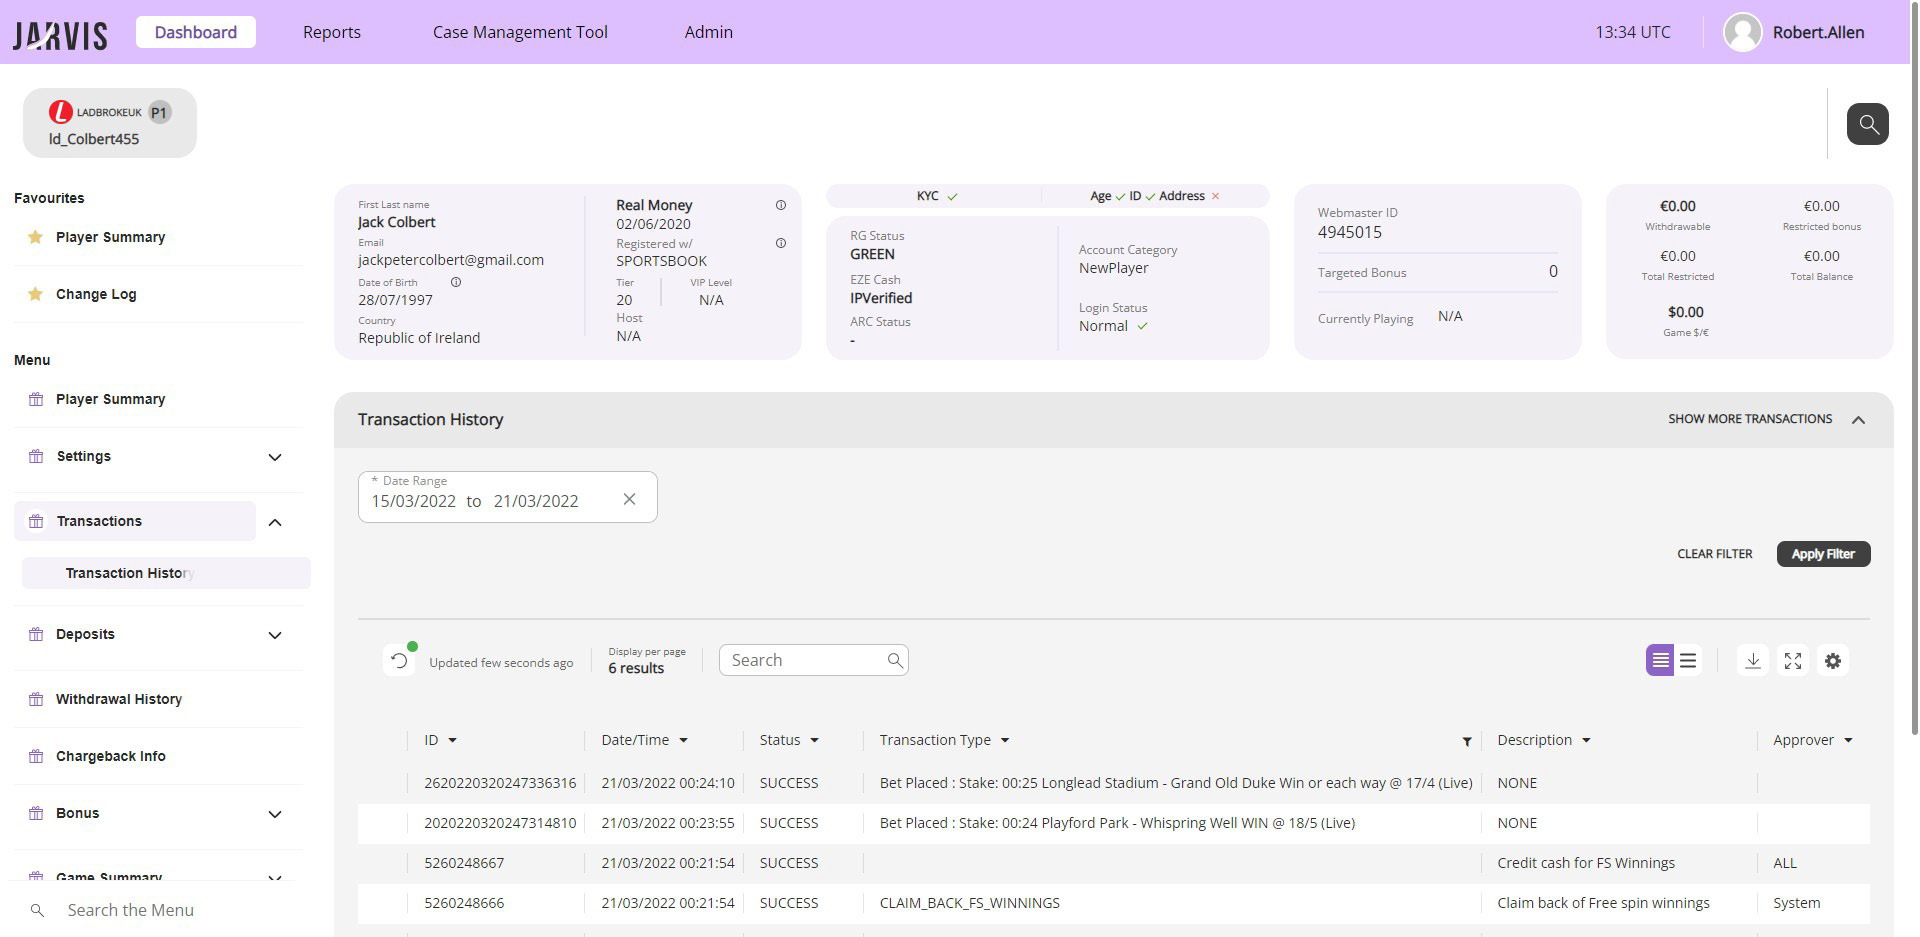1920x937 pixels.
Task: Click gift icon beside Withdrawal History
Action: (x=36, y=699)
